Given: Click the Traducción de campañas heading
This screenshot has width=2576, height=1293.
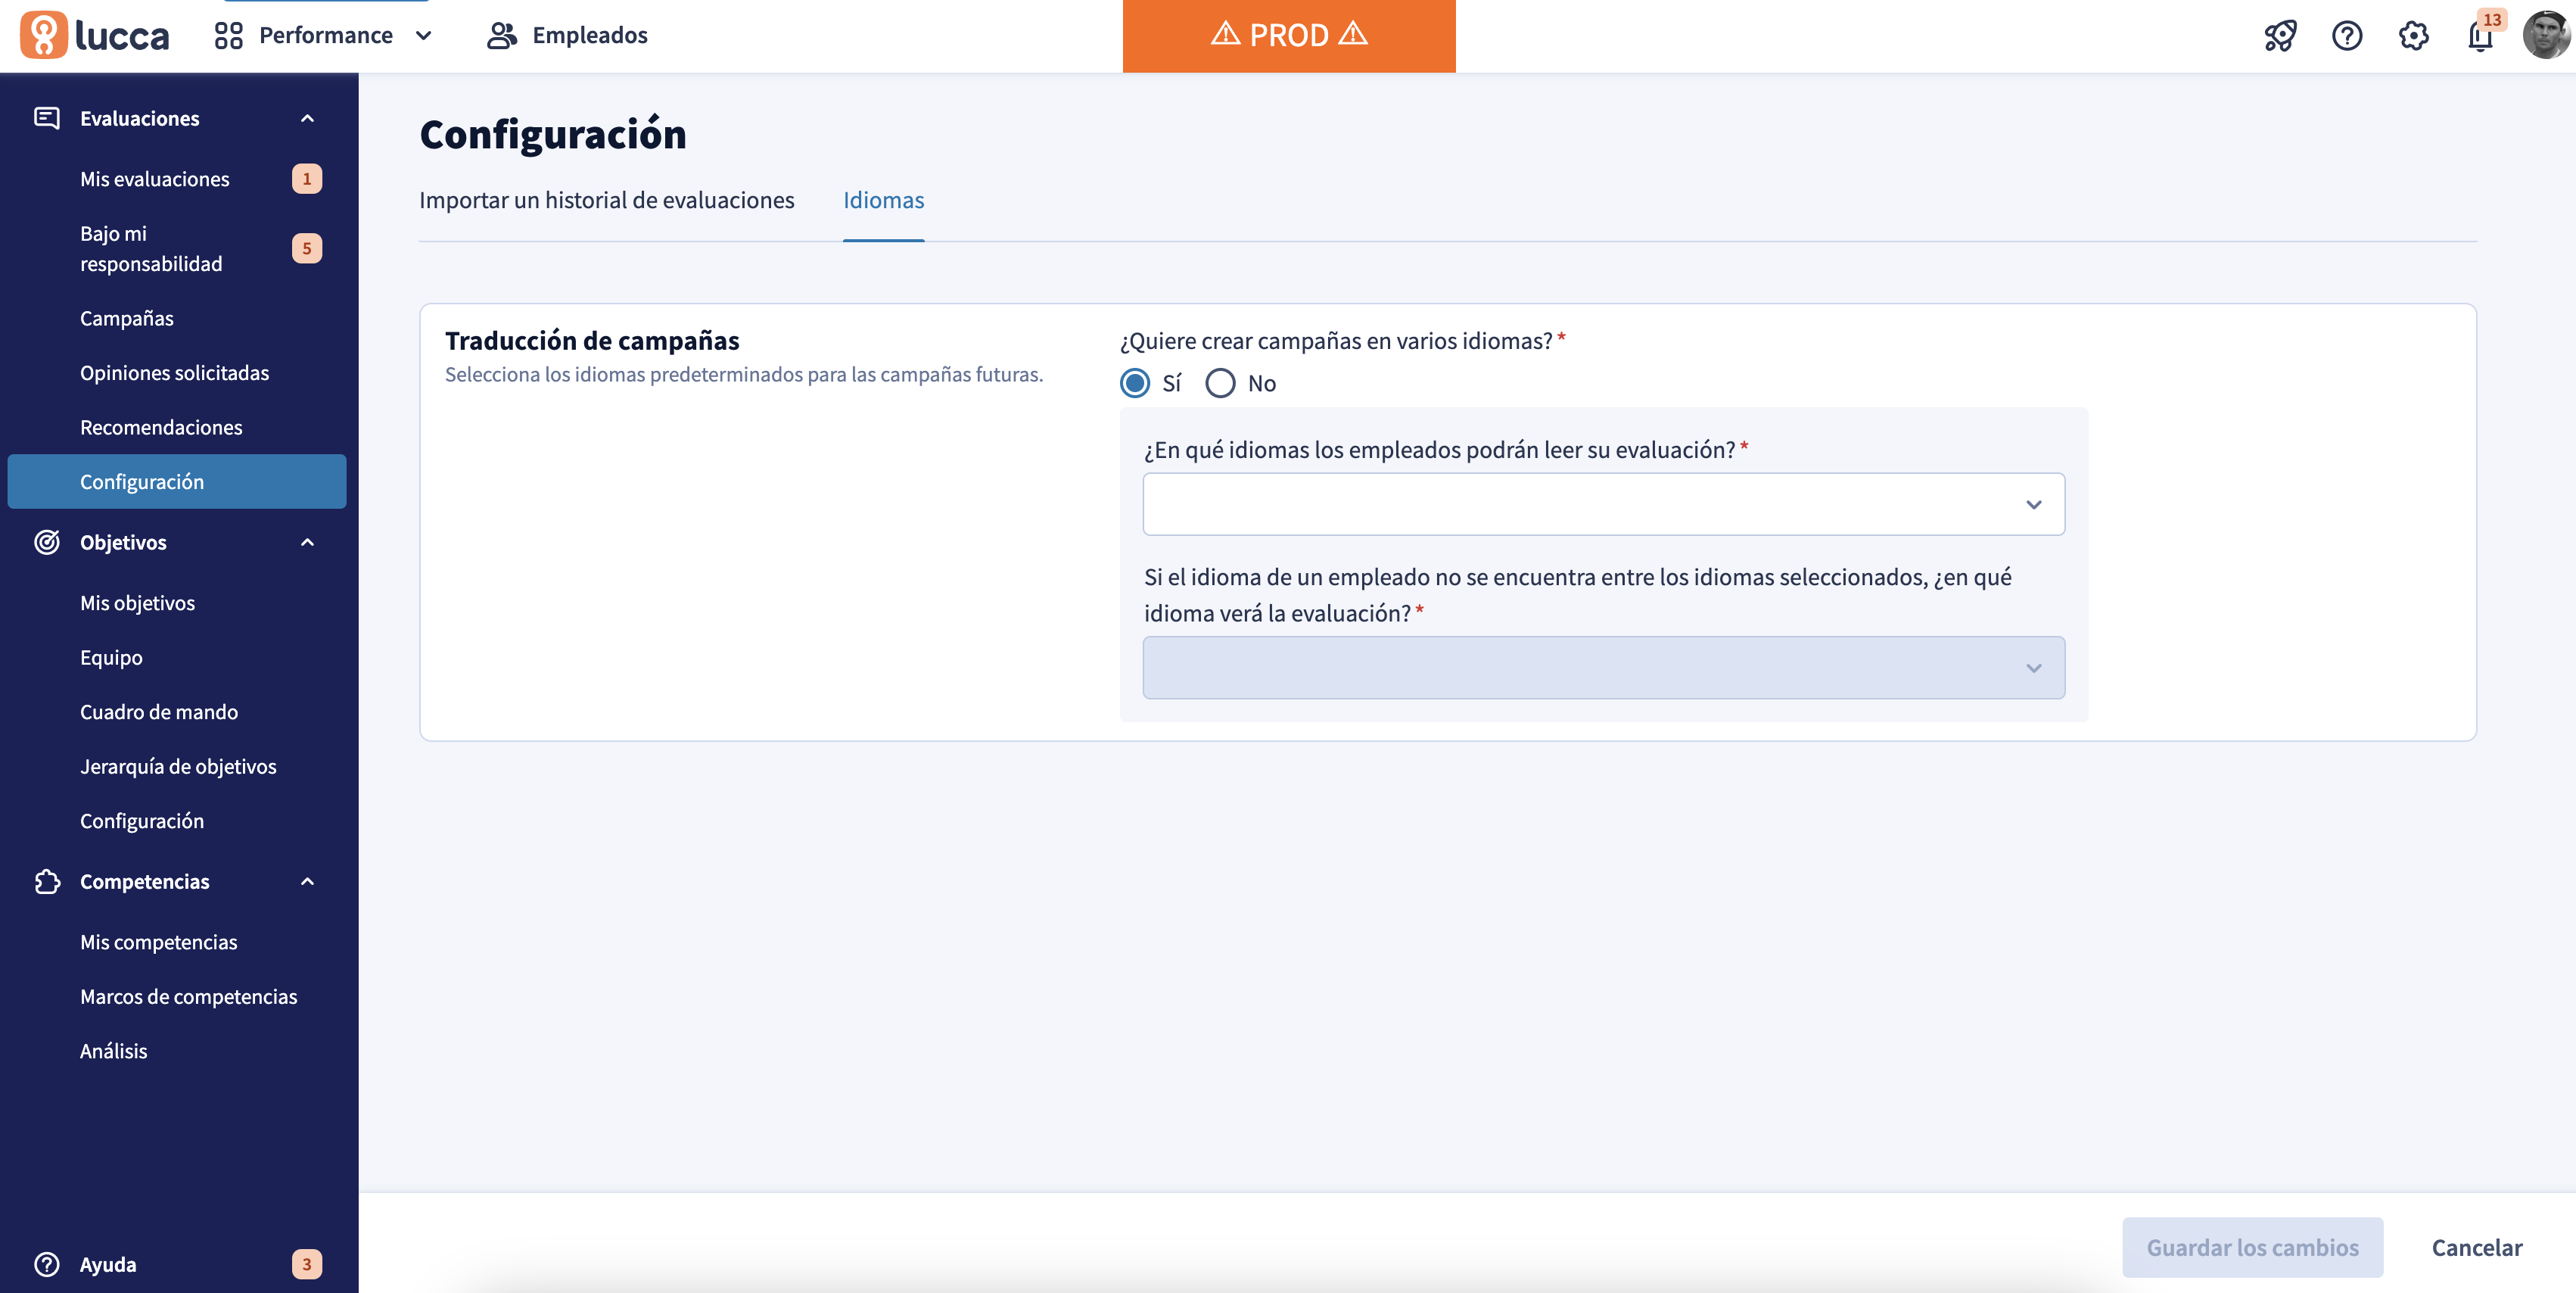Looking at the screenshot, I should pyautogui.click(x=592, y=341).
